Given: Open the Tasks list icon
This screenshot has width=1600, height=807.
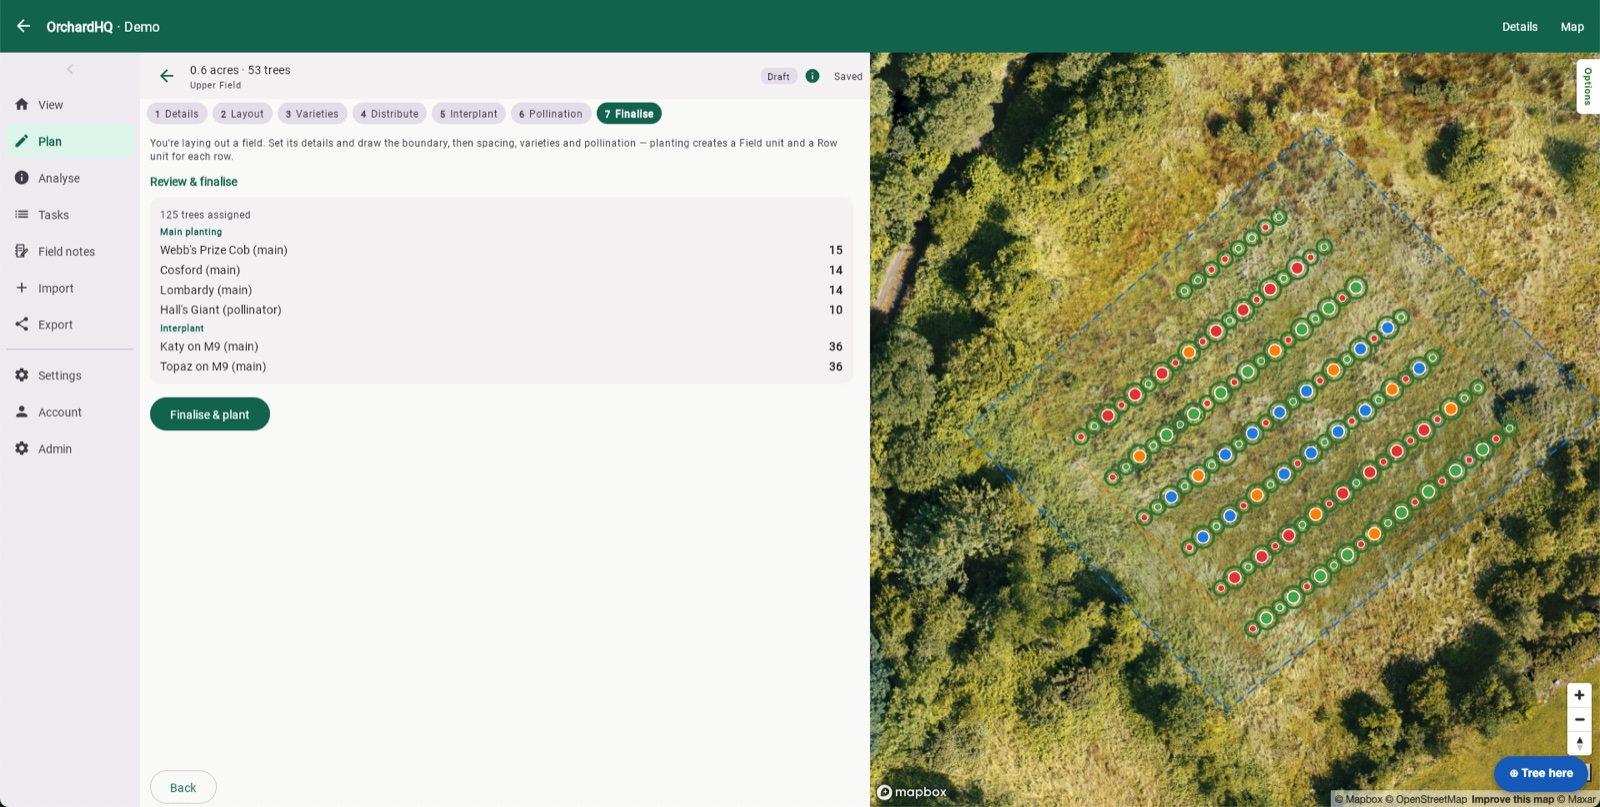Looking at the screenshot, I should pos(22,215).
